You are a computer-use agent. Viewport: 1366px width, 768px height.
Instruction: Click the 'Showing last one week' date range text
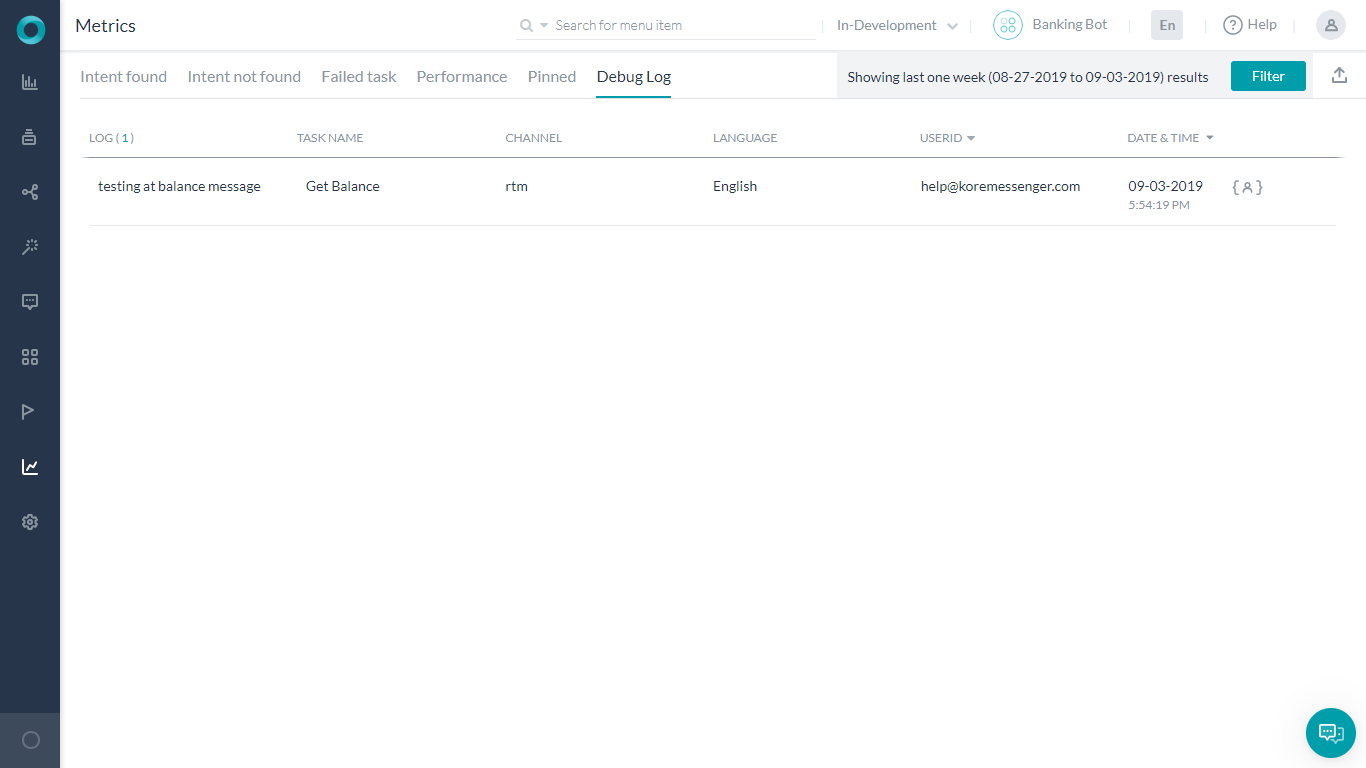click(x=1027, y=77)
